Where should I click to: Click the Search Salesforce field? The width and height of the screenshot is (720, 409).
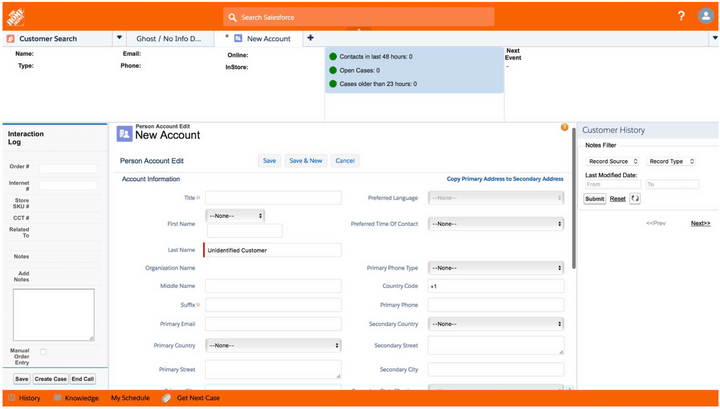click(x=360, y=17)
